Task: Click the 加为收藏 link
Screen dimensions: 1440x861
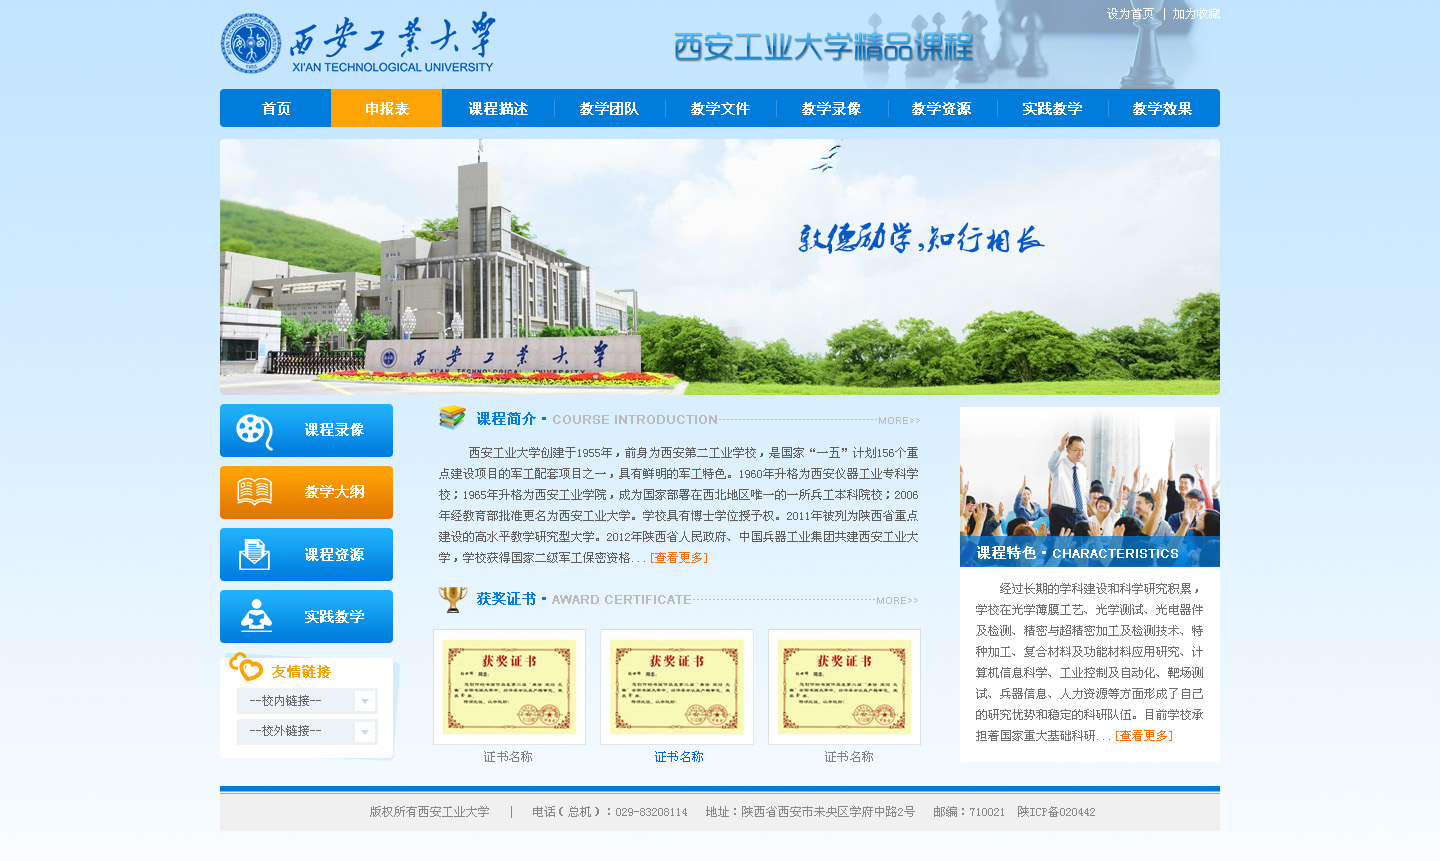Action: point(1196,14)
